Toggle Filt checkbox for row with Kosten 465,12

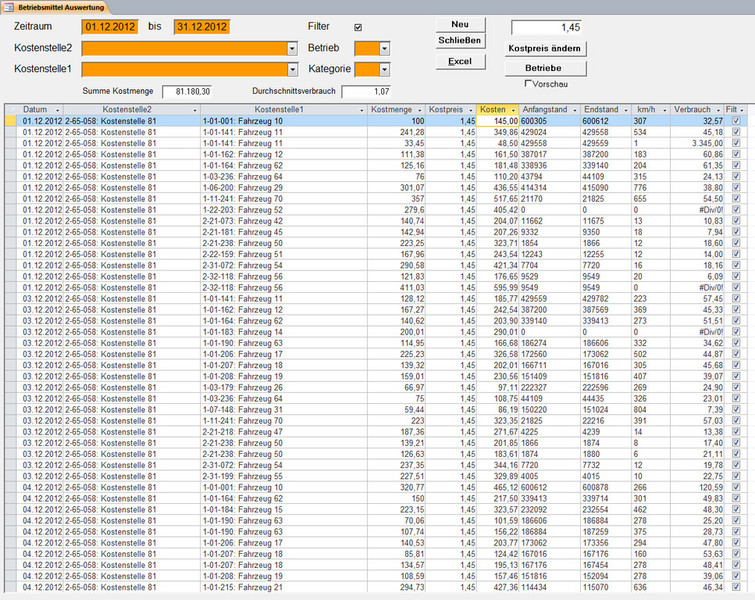[x=736, y=487]
